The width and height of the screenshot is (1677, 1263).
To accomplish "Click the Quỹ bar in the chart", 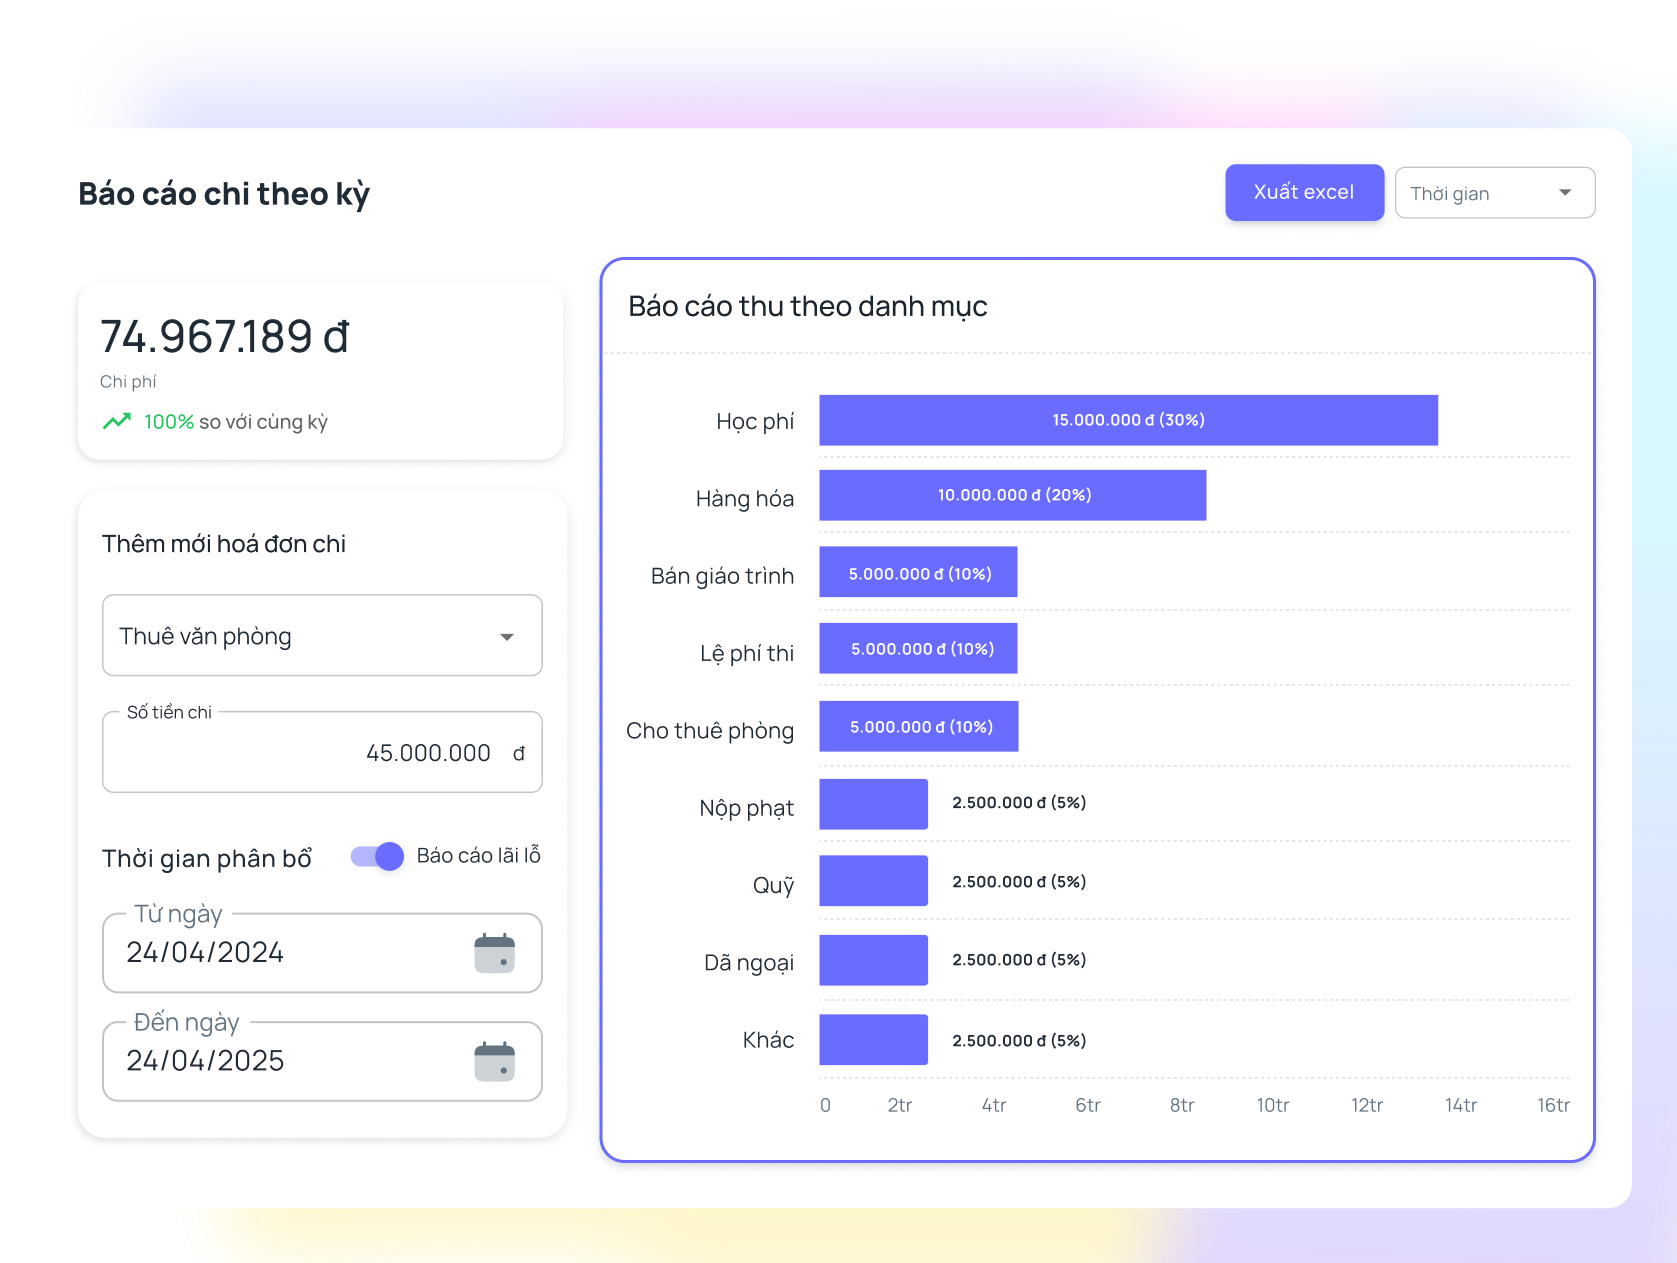I will 873,881.
